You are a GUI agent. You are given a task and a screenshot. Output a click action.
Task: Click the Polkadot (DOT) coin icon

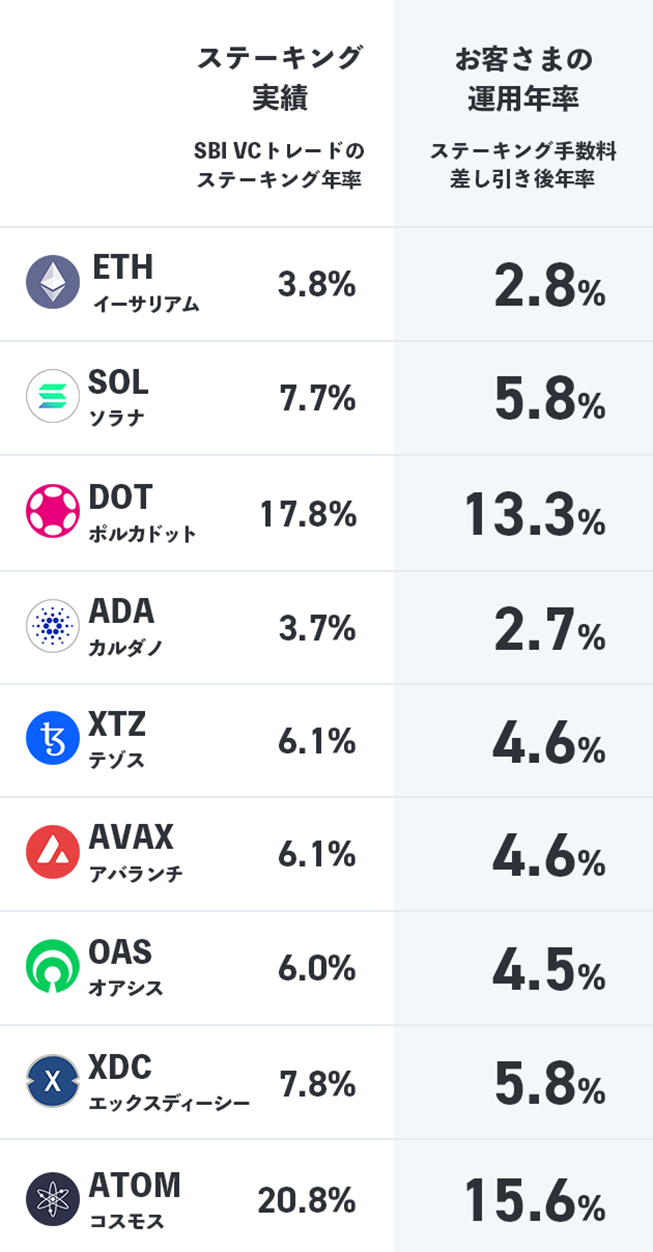pyautogui.click(x=52, y=512)
